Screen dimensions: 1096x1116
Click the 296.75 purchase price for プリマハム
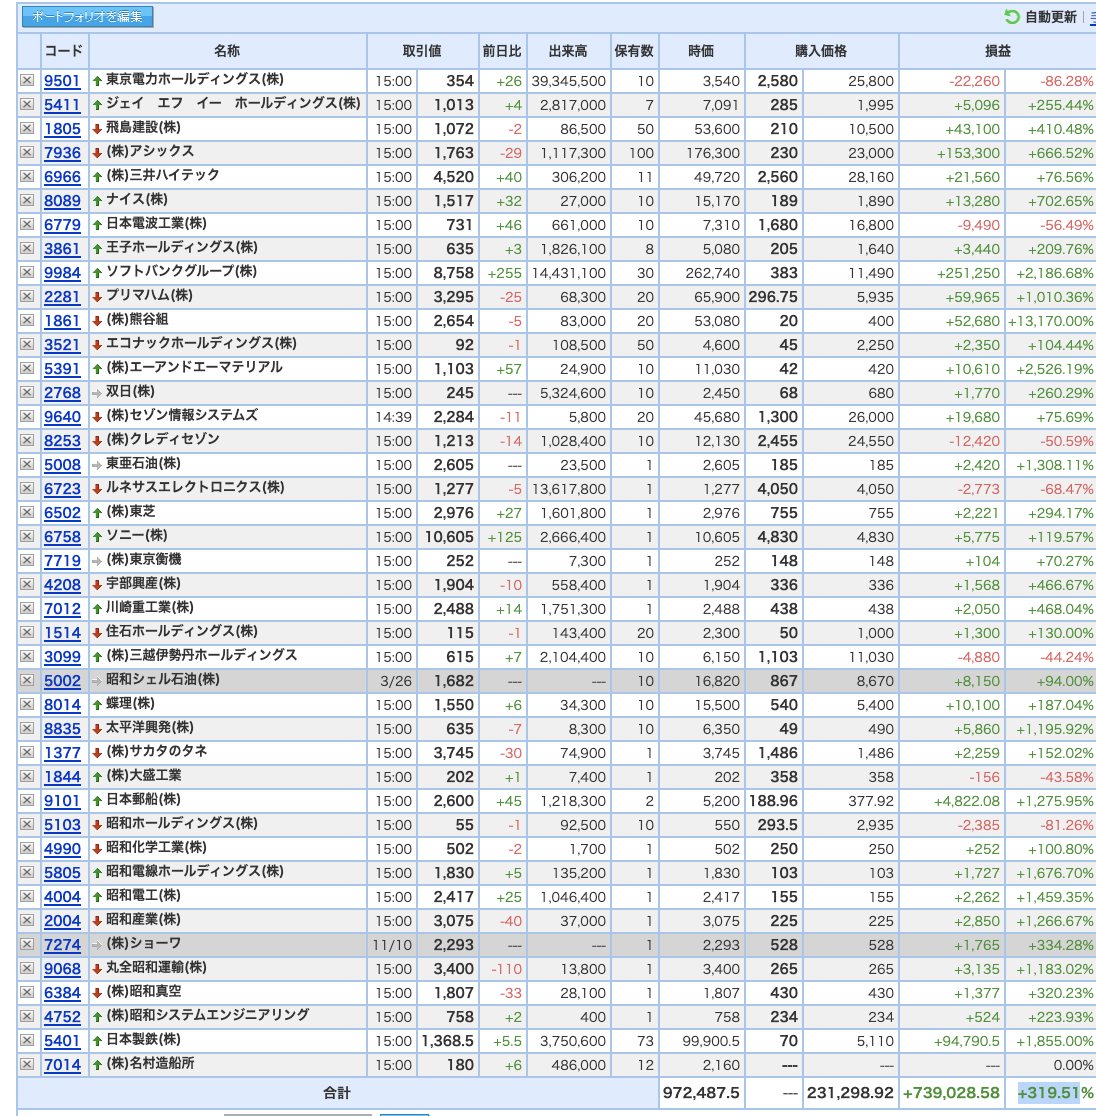[773, 297]
